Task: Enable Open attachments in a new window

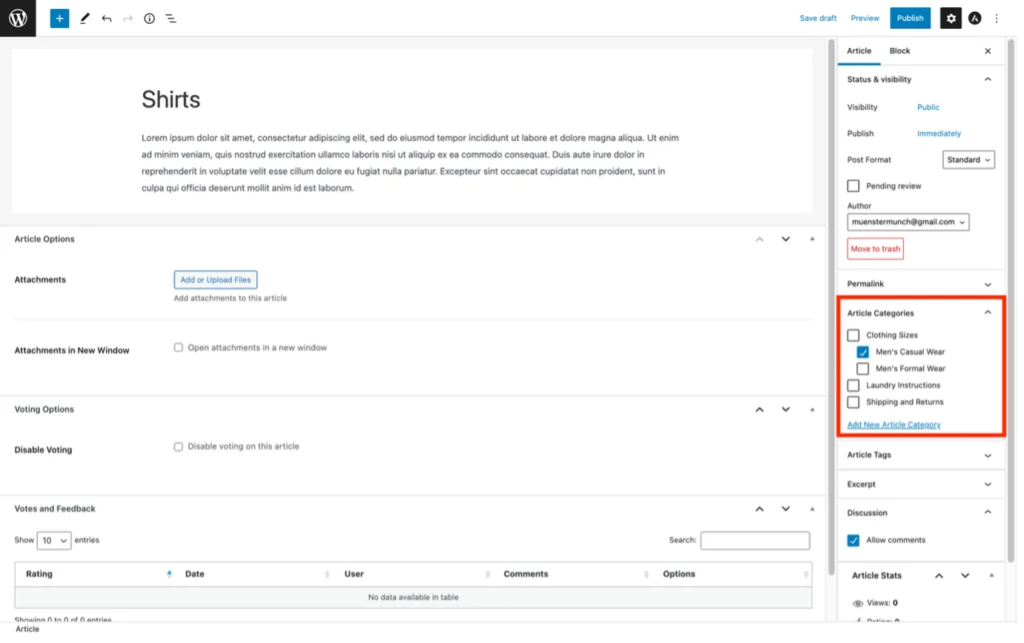Action: (x=178, y=348)
